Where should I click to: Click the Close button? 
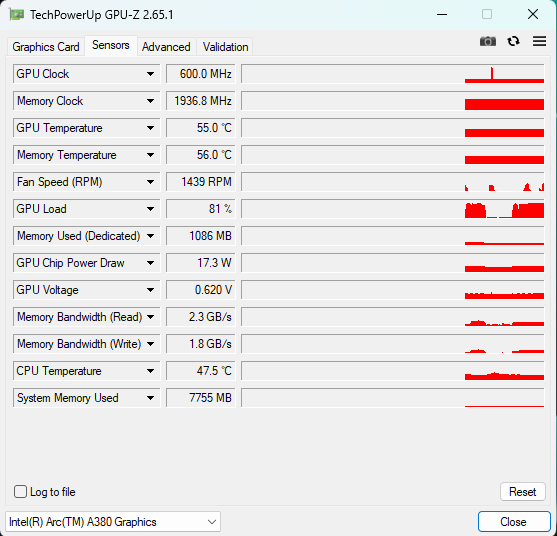pyautogui.click(x=514, y=522)
